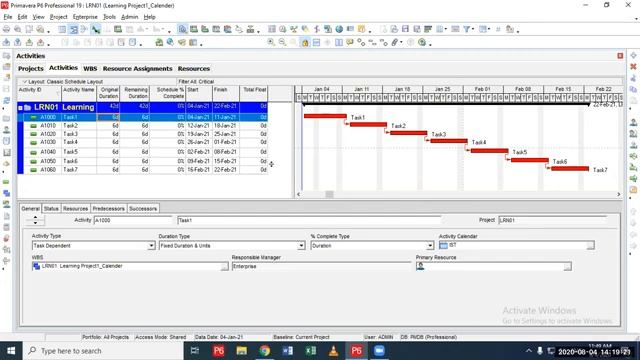The width and height of the screenshot is (640, 360).
Task: Open the Admin menu
Action: pos(129,17)
